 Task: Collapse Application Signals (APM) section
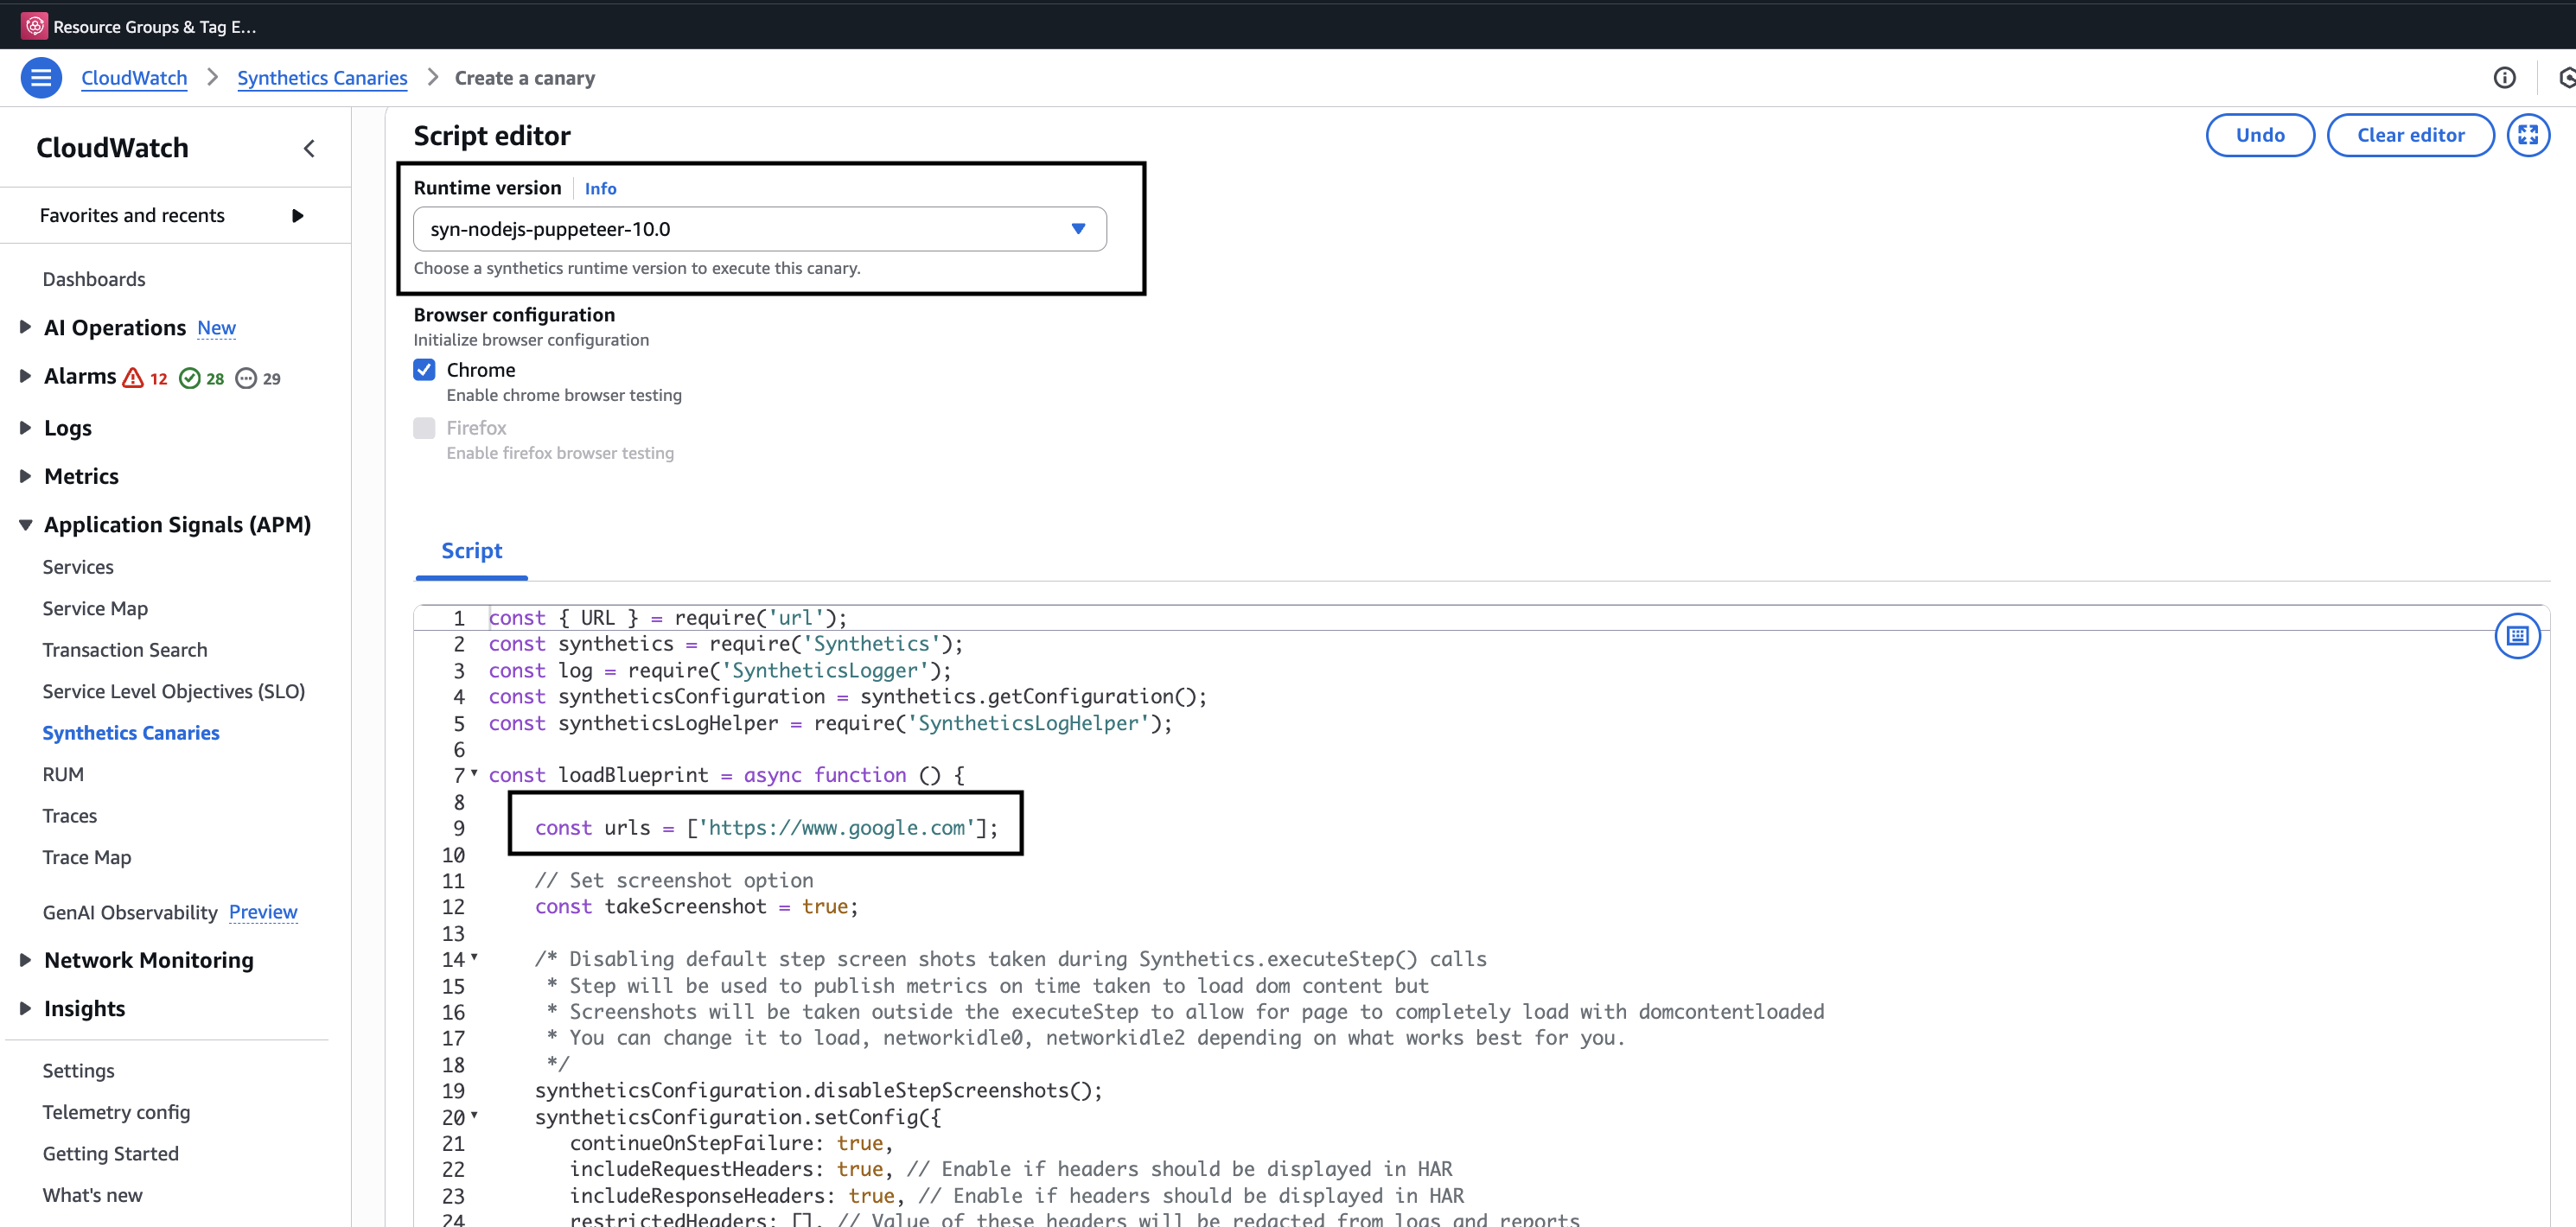point(26,525)
